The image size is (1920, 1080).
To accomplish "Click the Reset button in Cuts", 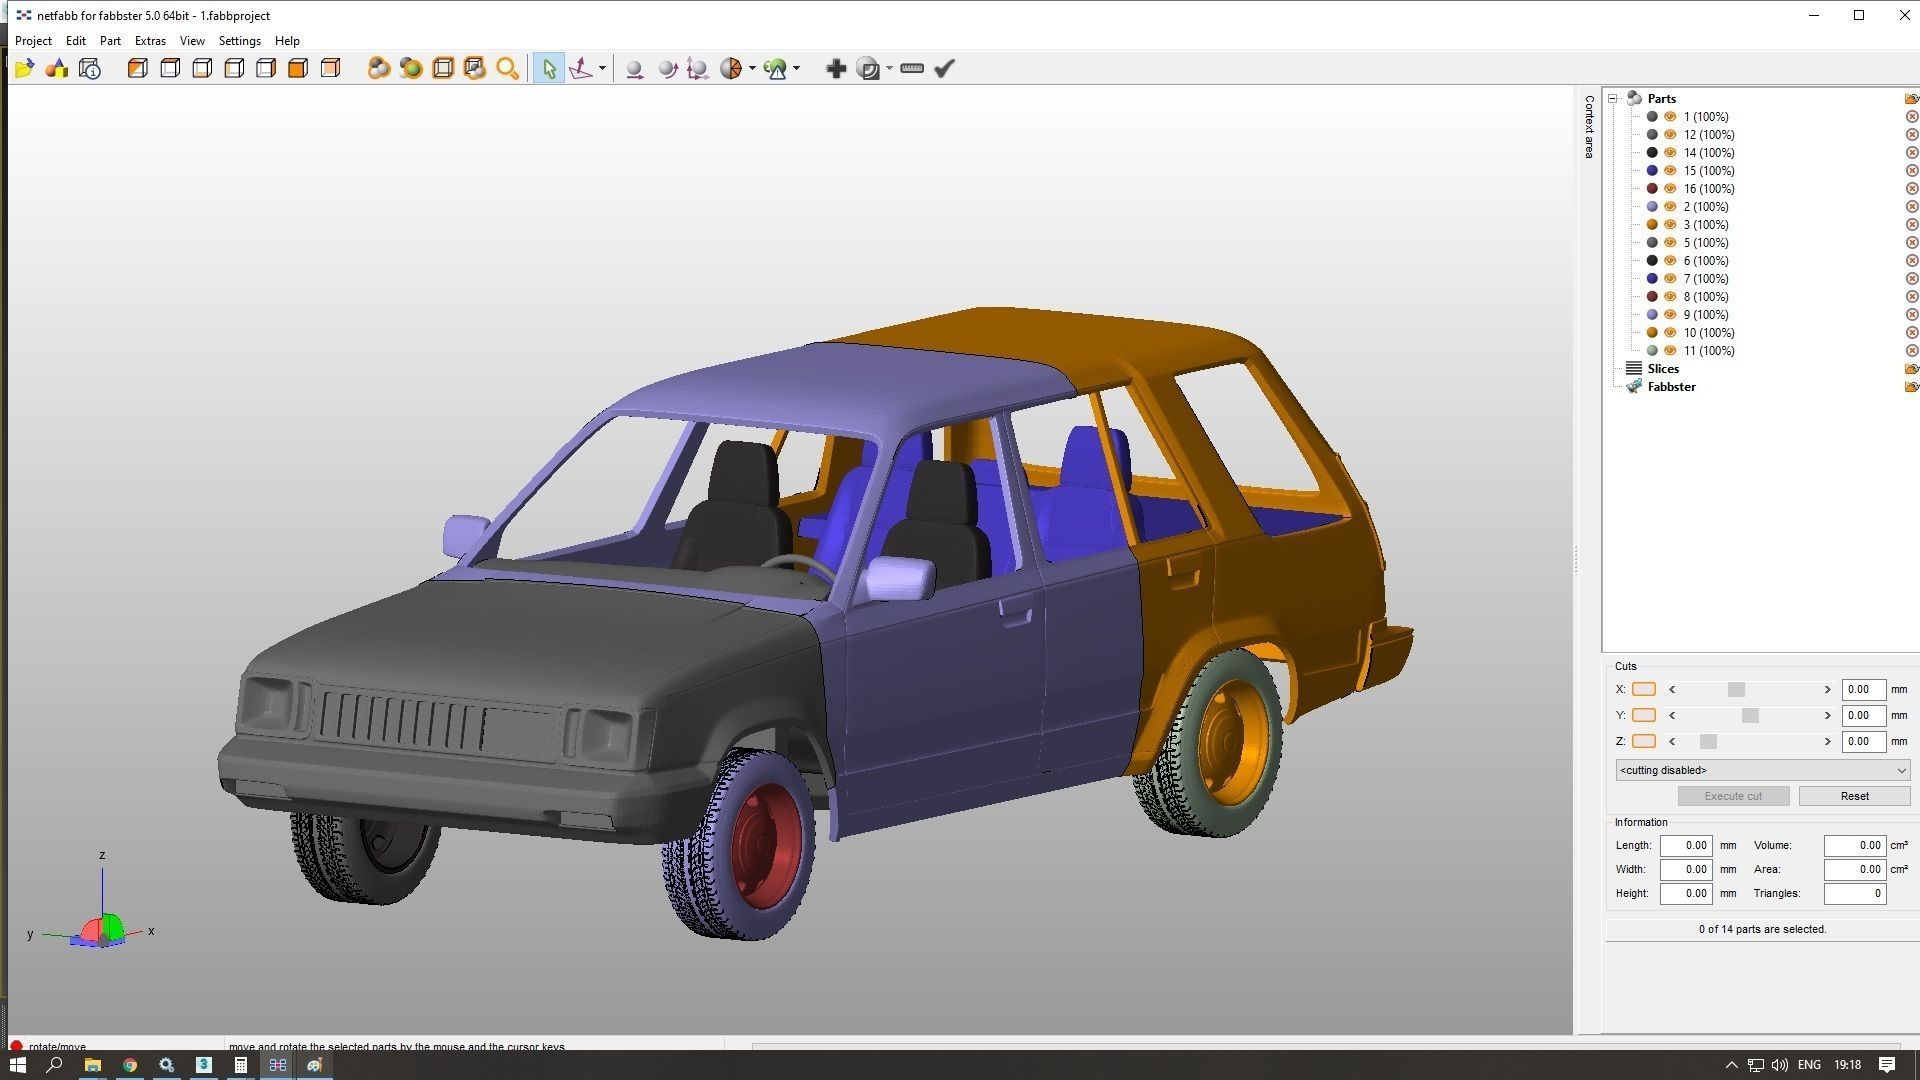I will tap(1854, 796).
